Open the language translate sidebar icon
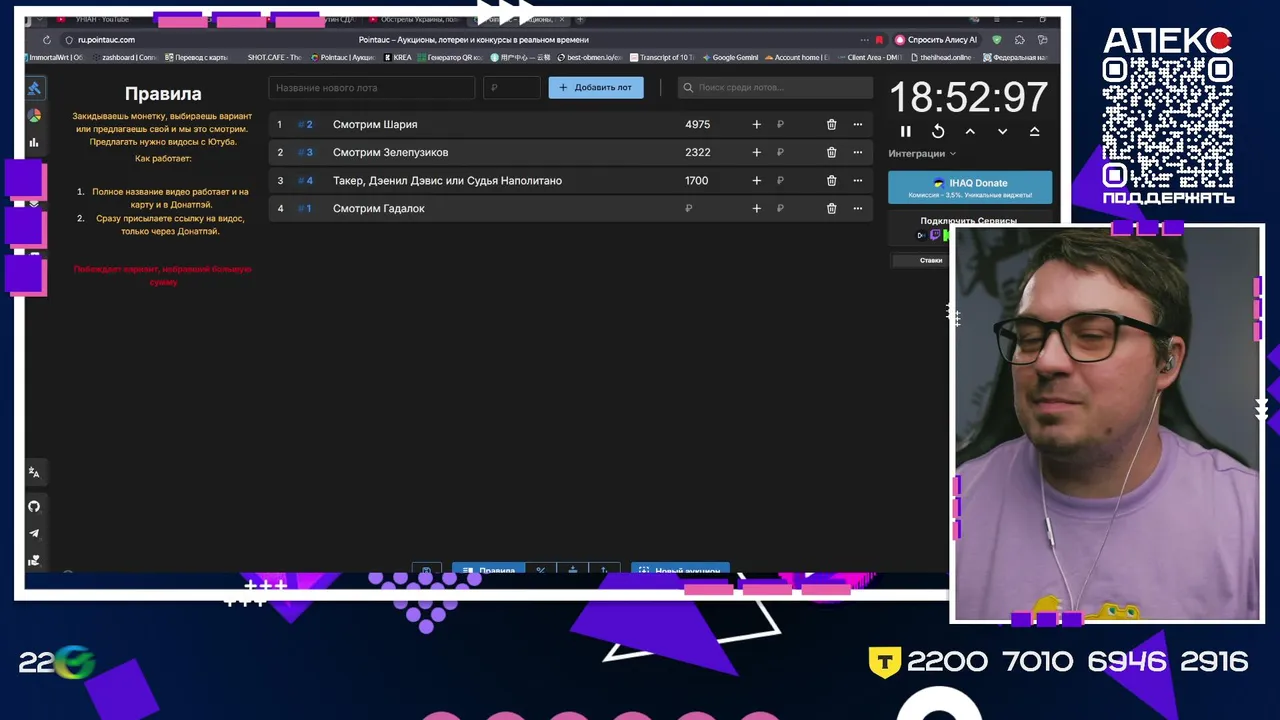The width and height of the screenshot is (1280, 720). (34, 472)
